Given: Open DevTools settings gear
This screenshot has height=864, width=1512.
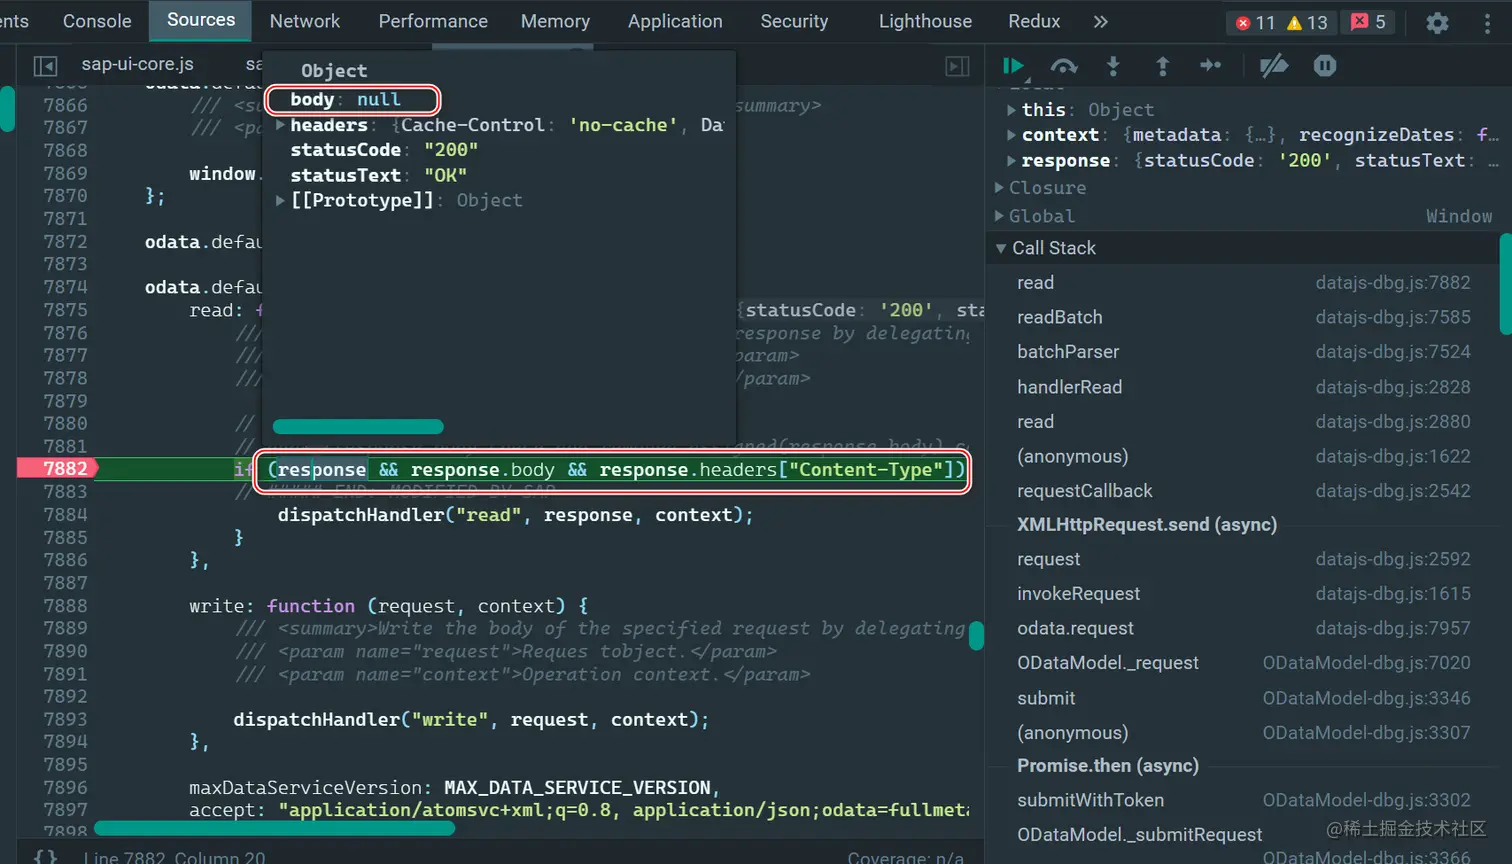Looking at the screenshot, I should 1437,22.
